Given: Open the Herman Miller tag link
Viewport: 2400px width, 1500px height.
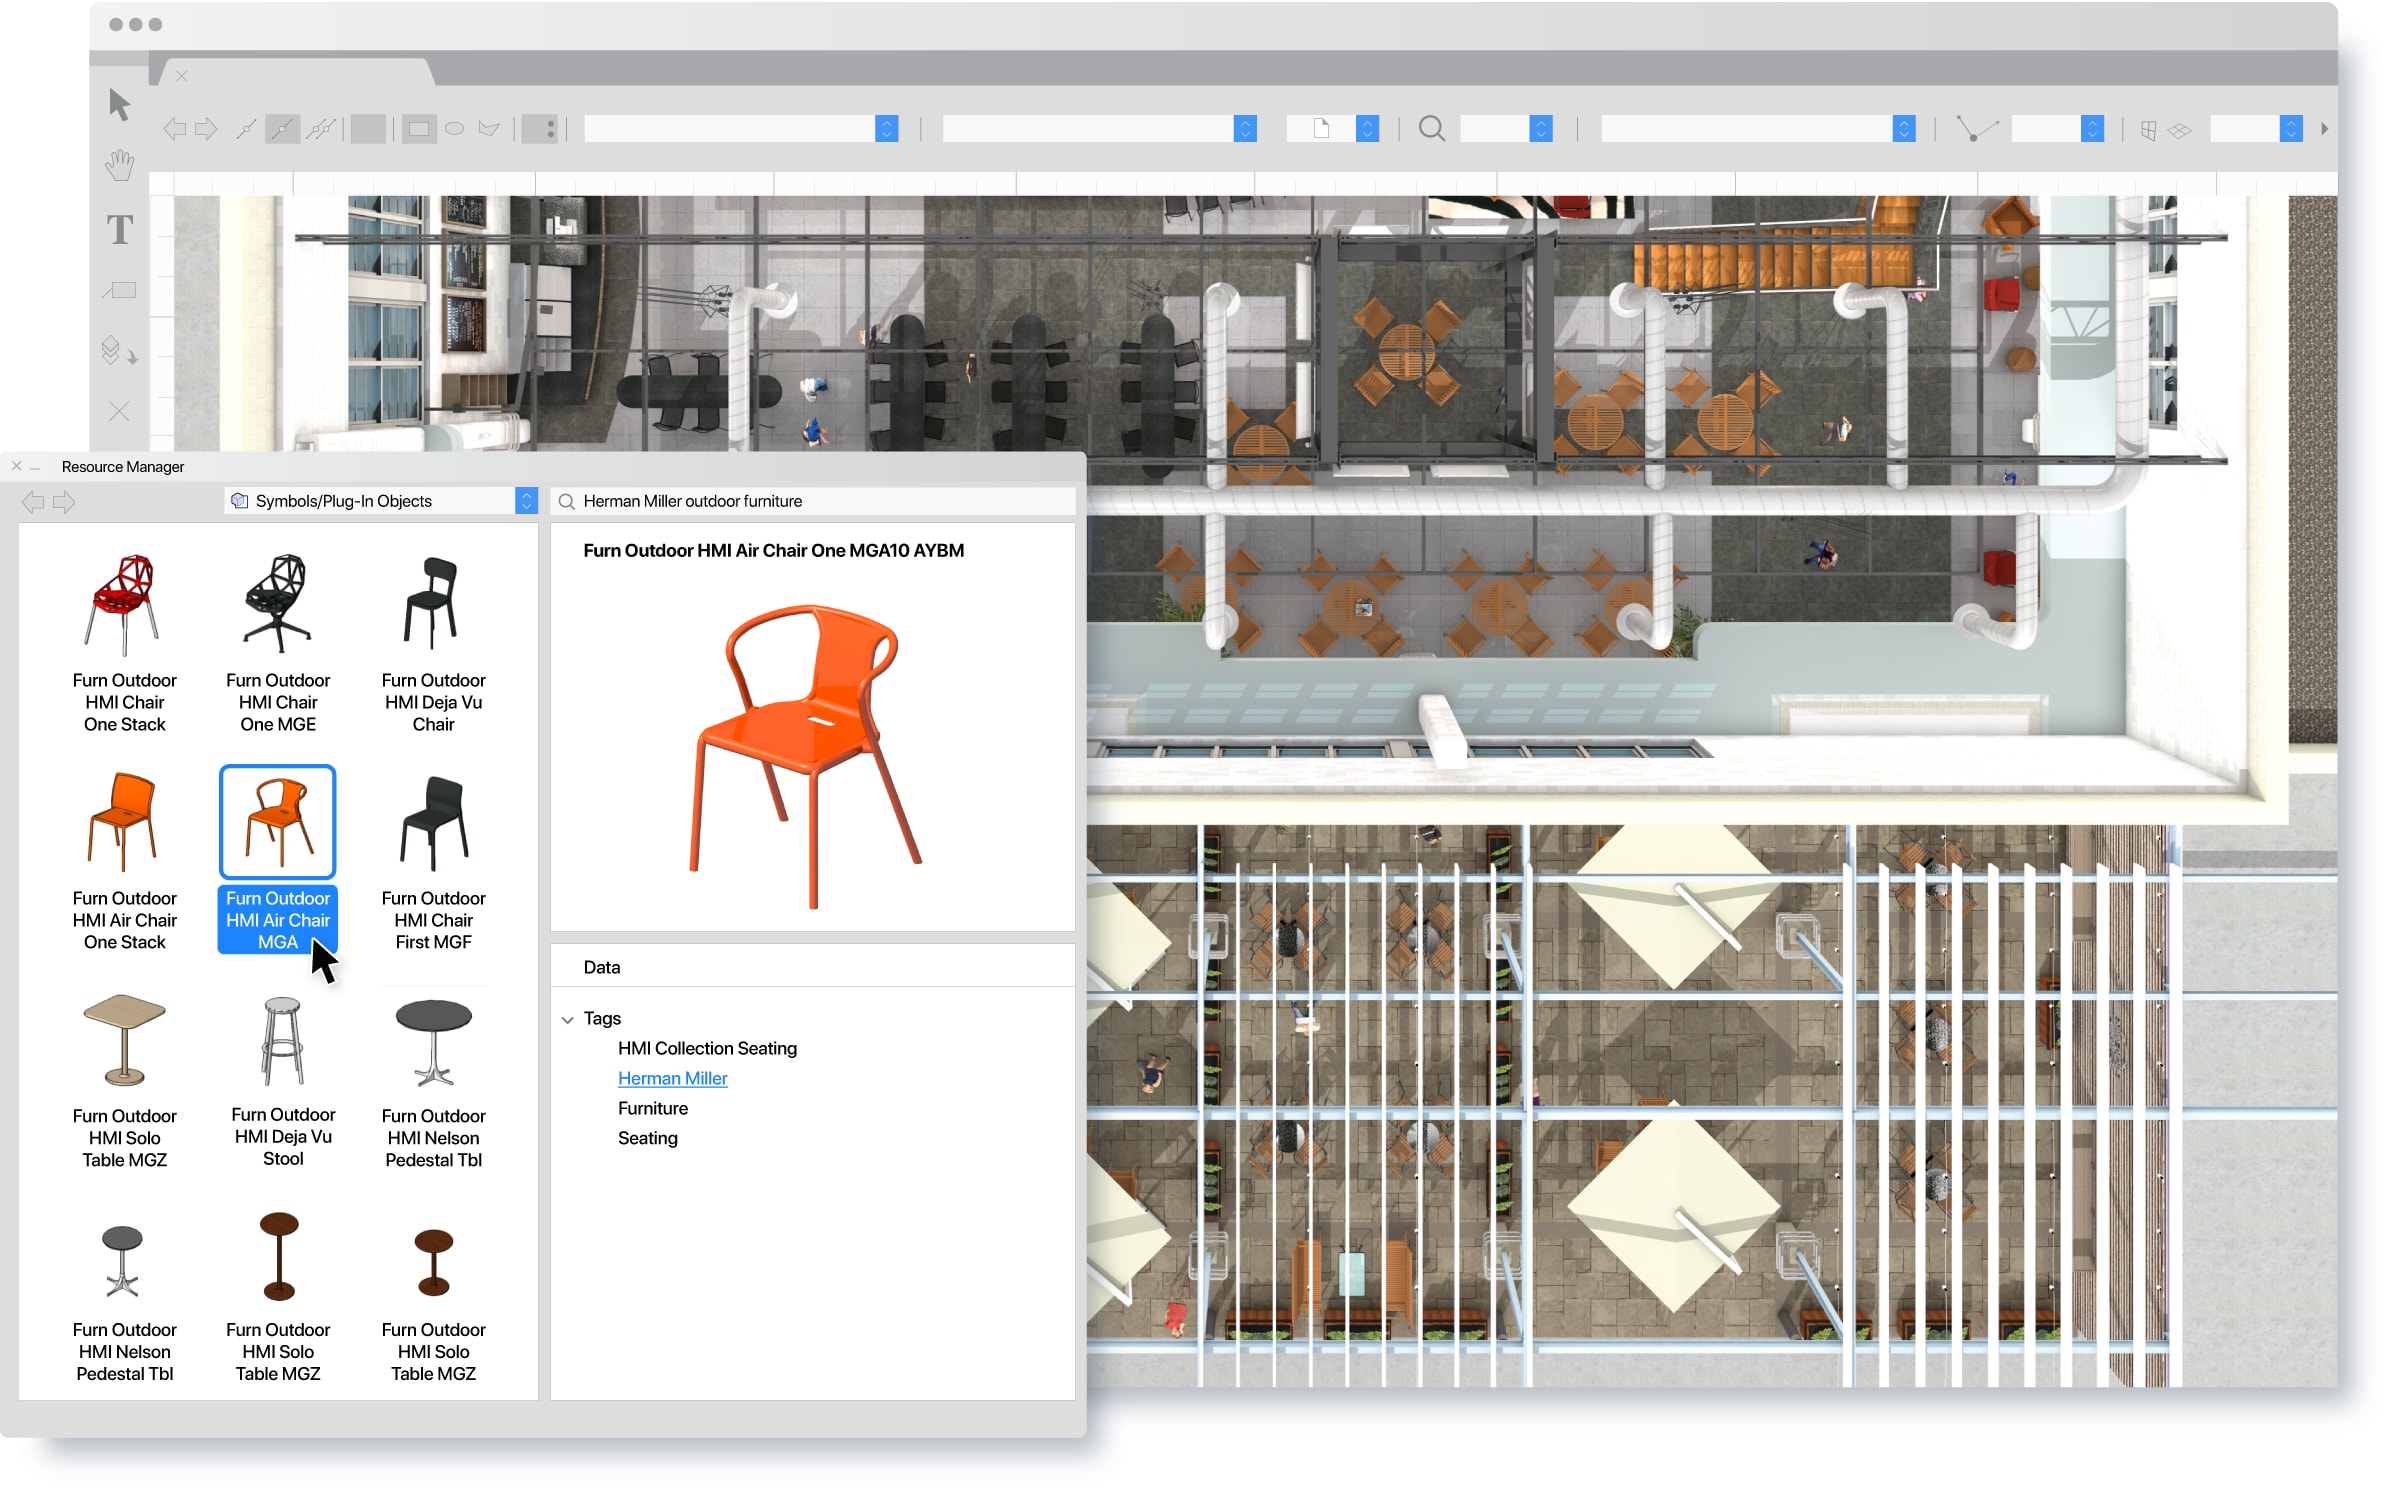Looking at the screenshot, I should click(x=672, y=1078).
